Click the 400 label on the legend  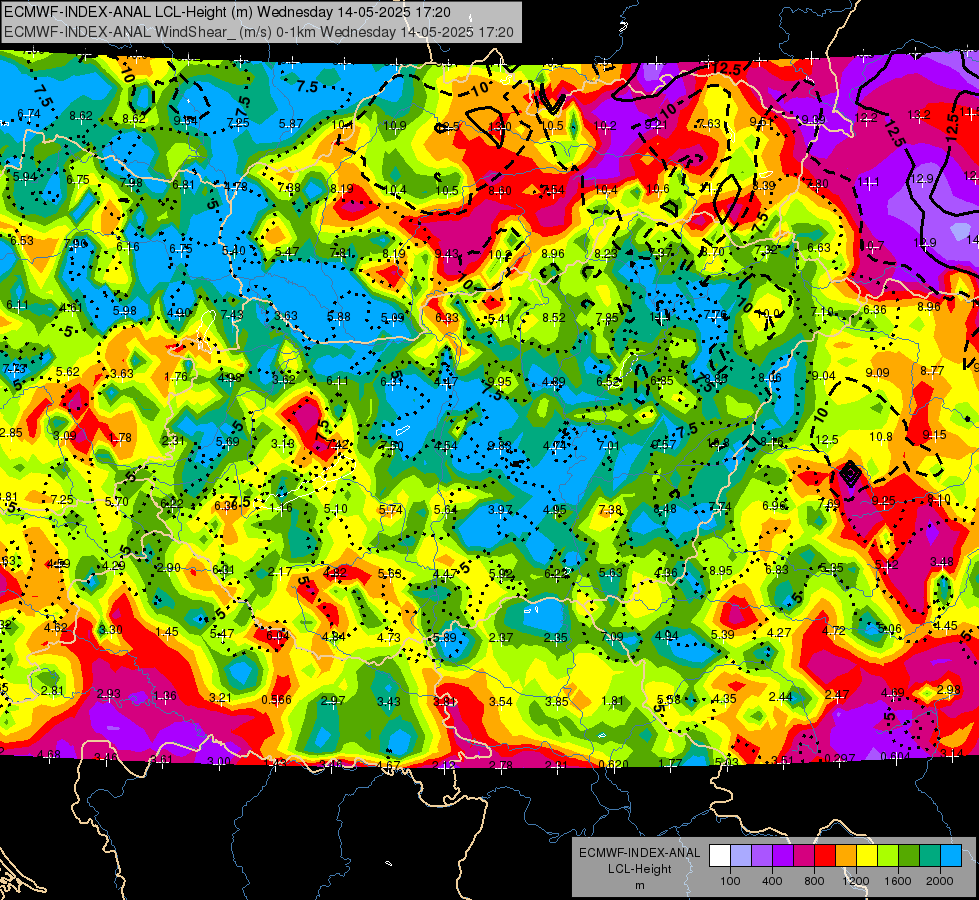pyautogui.click(x=772, y=881)
